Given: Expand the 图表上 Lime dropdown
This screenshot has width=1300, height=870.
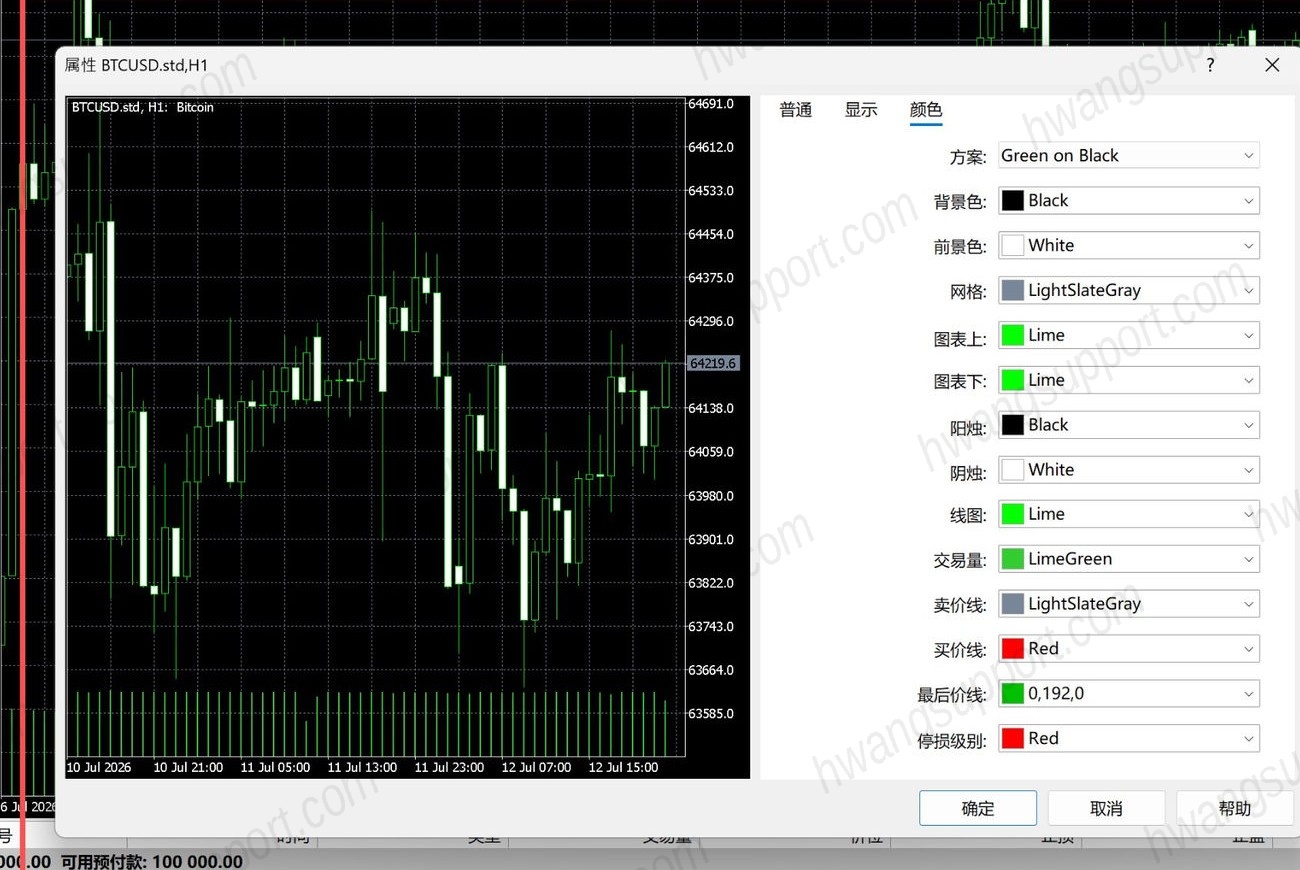Looking at the screenshot, I should pyautogui.click(x=1129, y=335).
